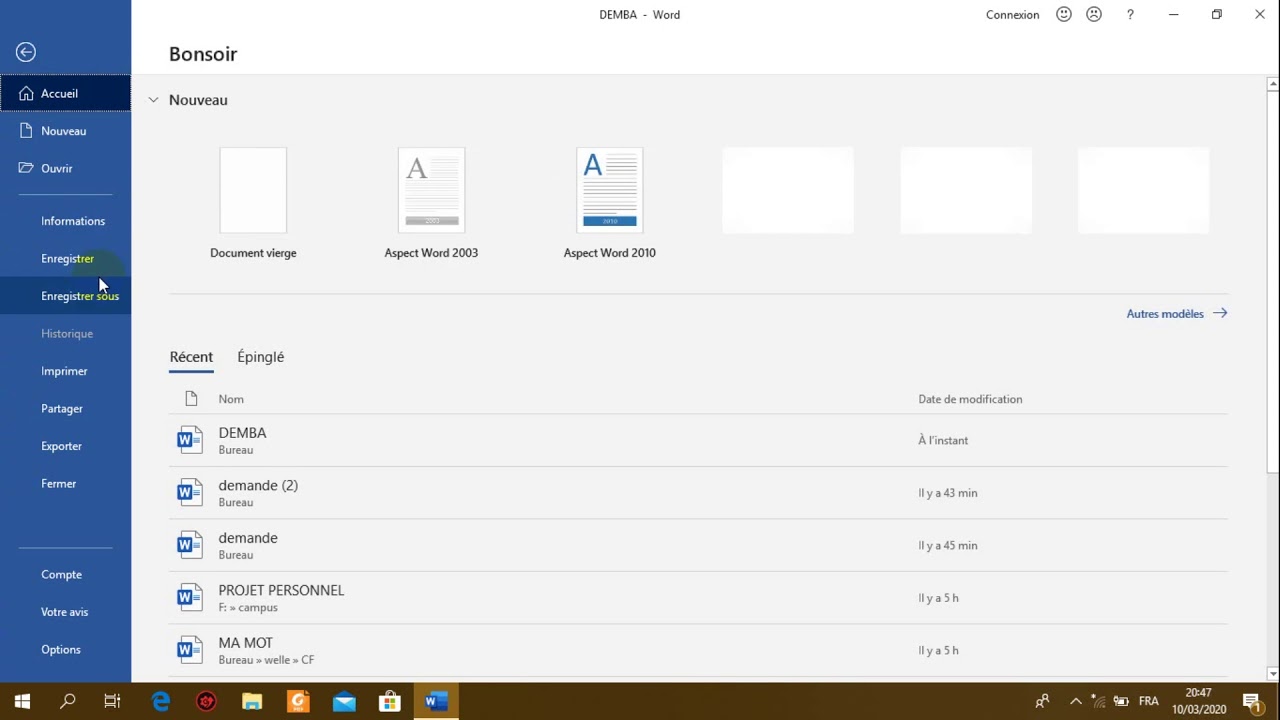This screenshot has height=720, width=1280.
Task: Open Microsoft Edge from the taskbar
Action: click(160, 700)
